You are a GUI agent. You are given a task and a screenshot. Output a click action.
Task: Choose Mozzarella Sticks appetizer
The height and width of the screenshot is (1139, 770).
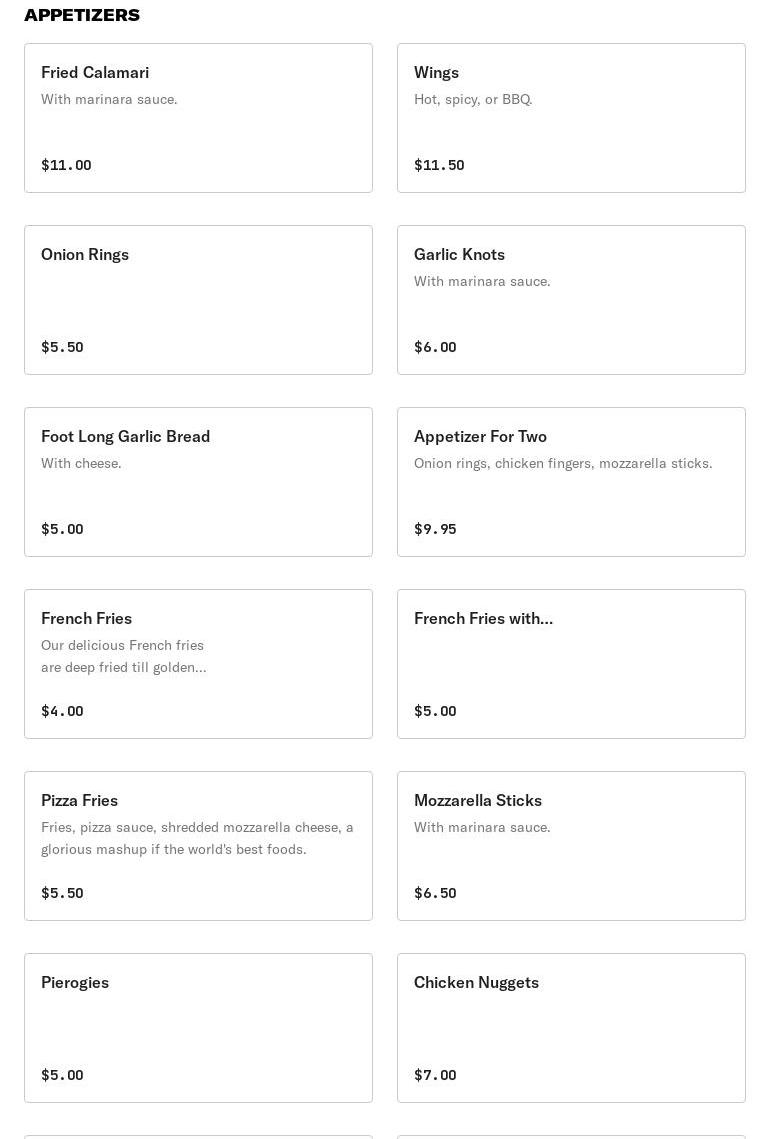pos(571,846)
